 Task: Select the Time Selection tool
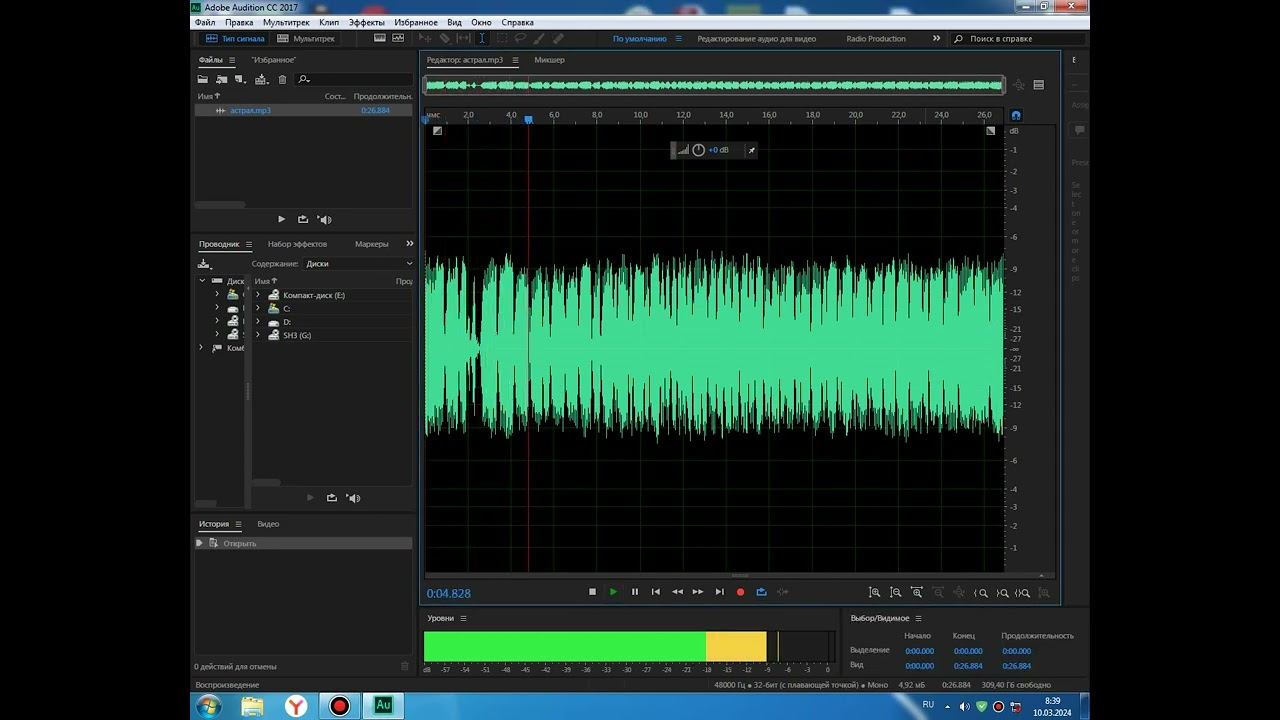pyautogui.click(x=481, y=39)
